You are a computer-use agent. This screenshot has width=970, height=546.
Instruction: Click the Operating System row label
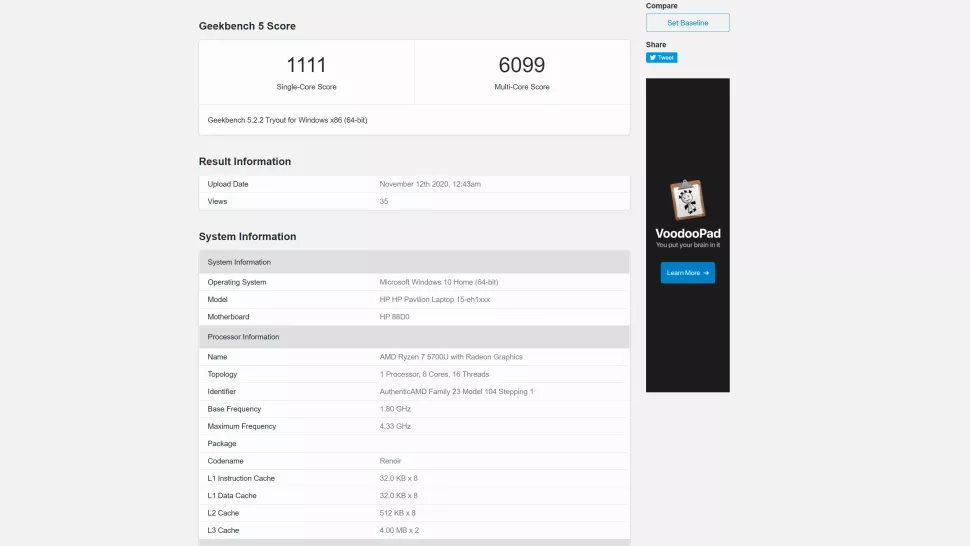click(236, 282)
